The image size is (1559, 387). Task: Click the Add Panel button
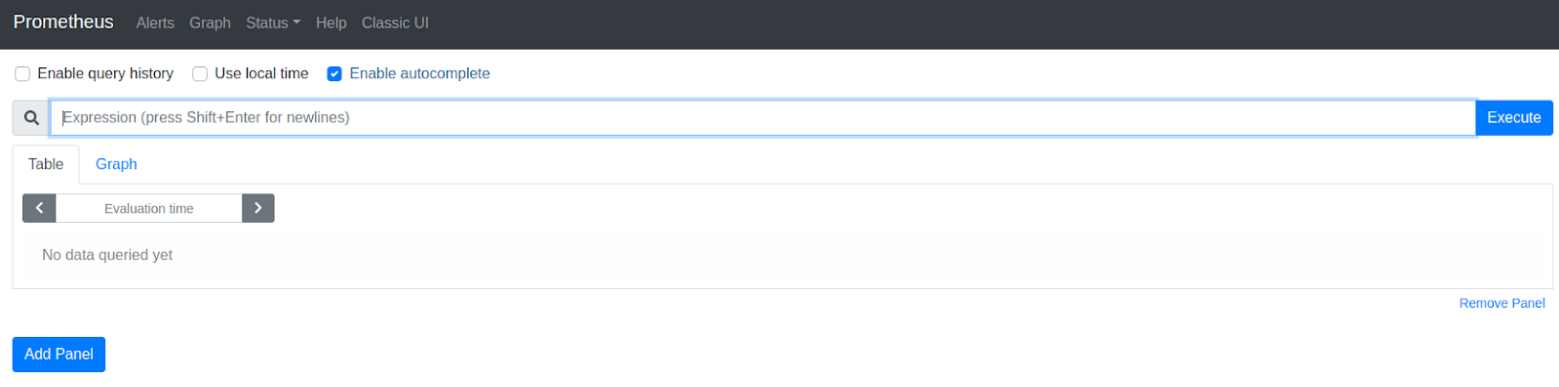point(59,354)
